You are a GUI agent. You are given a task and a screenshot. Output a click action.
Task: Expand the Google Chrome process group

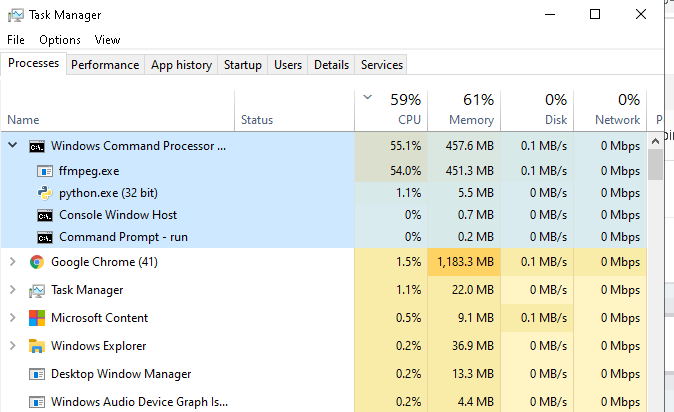(x=13, y=262)
